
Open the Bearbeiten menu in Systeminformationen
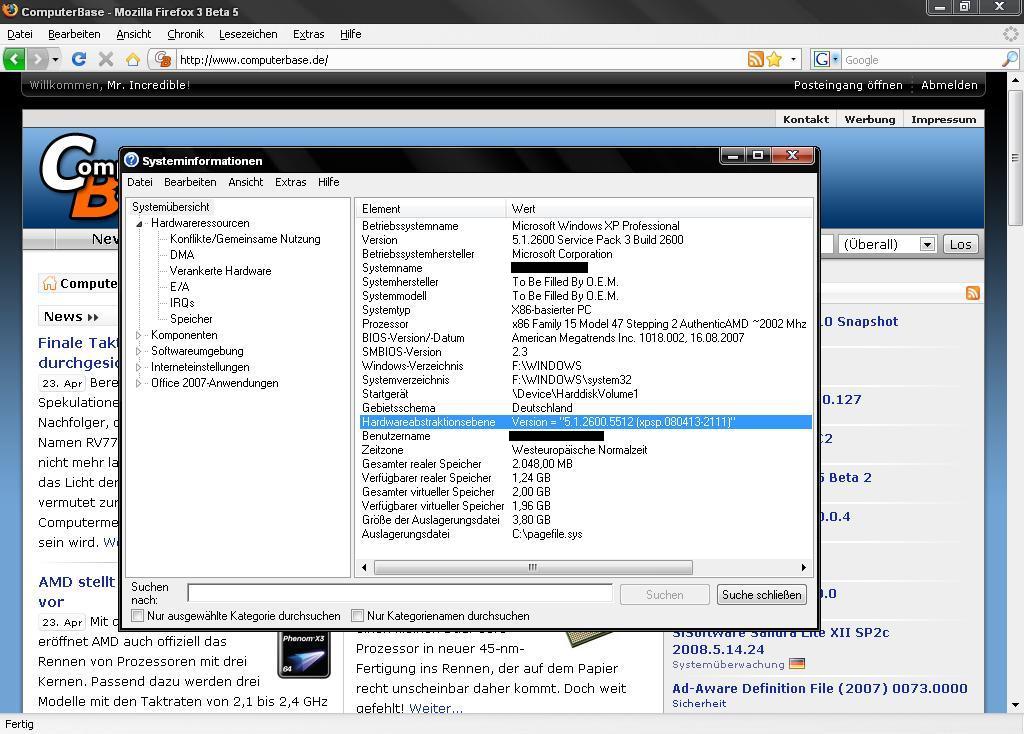[190, 182]
